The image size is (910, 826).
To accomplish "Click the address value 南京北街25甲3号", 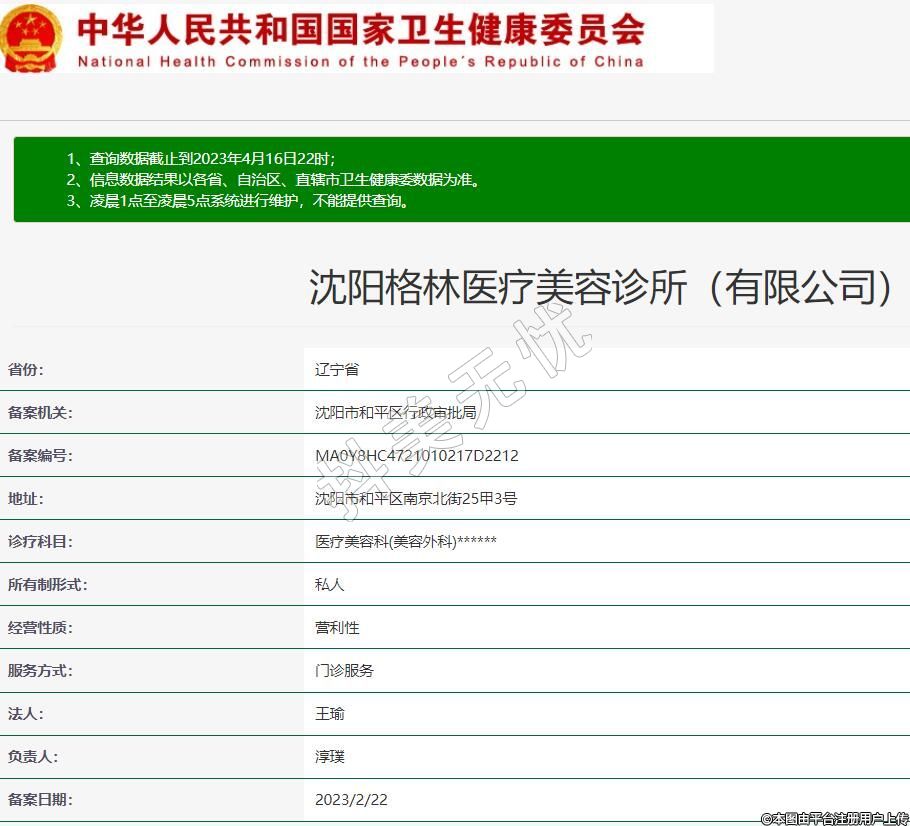I will click(416, 498).
